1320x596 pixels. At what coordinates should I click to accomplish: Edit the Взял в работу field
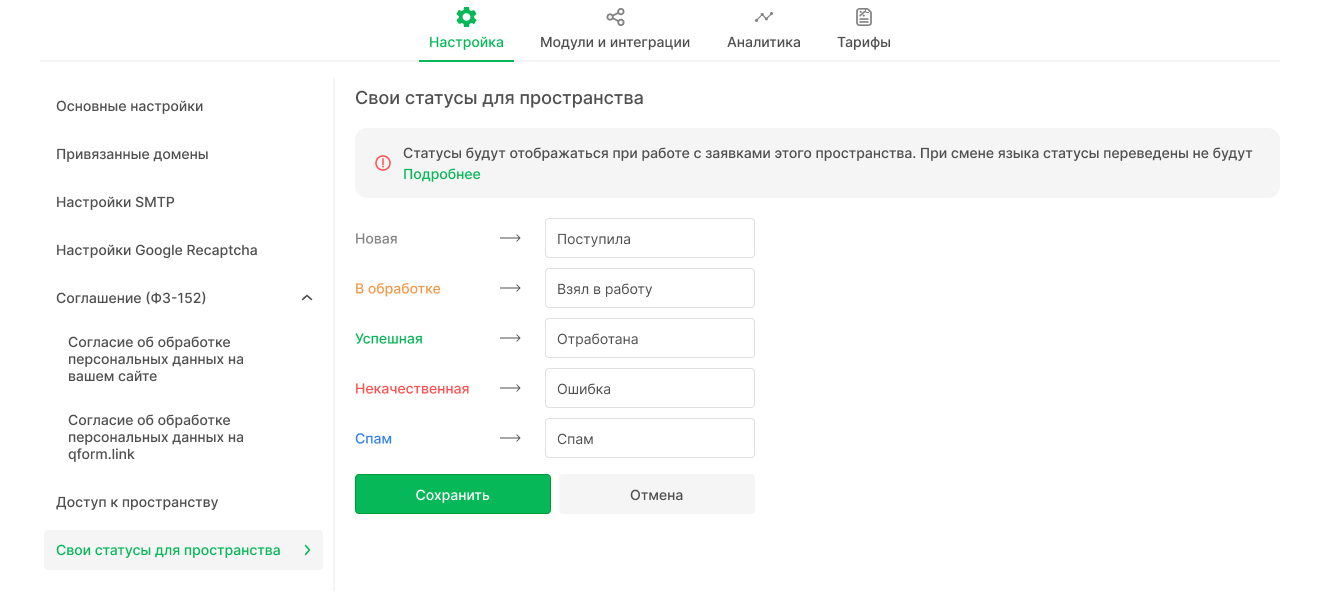[650, 288]
